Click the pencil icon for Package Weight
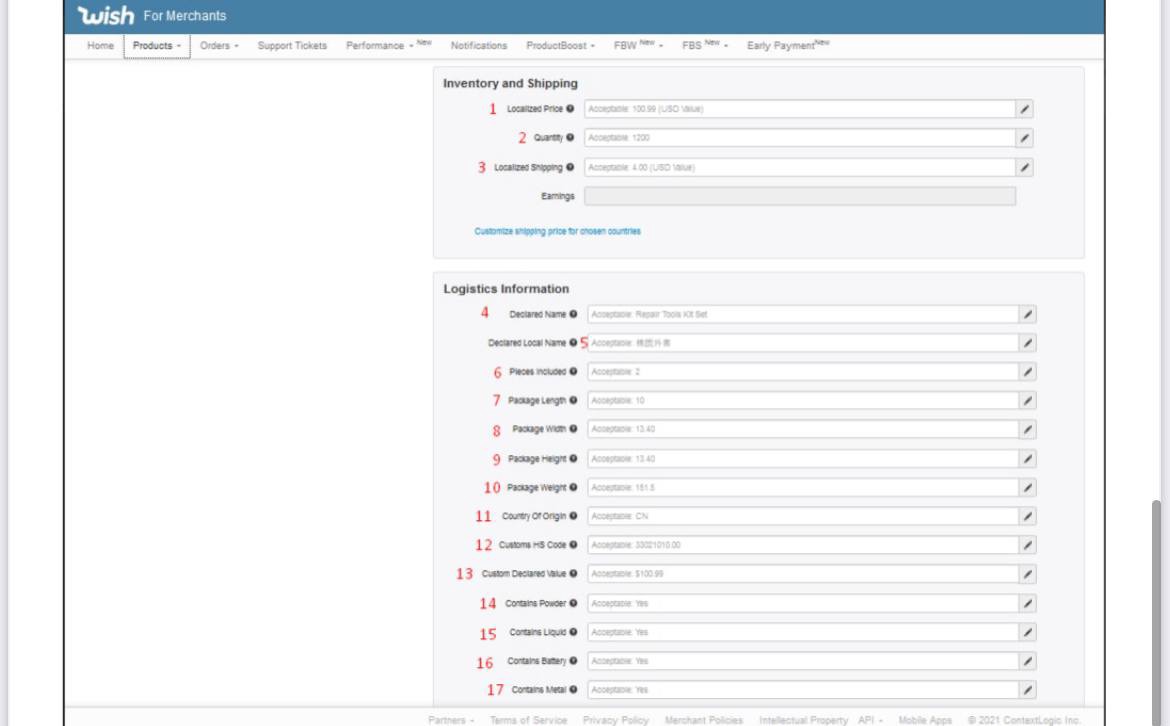1170x726 pixels. pyautogui.click(x=1027, y=487)
